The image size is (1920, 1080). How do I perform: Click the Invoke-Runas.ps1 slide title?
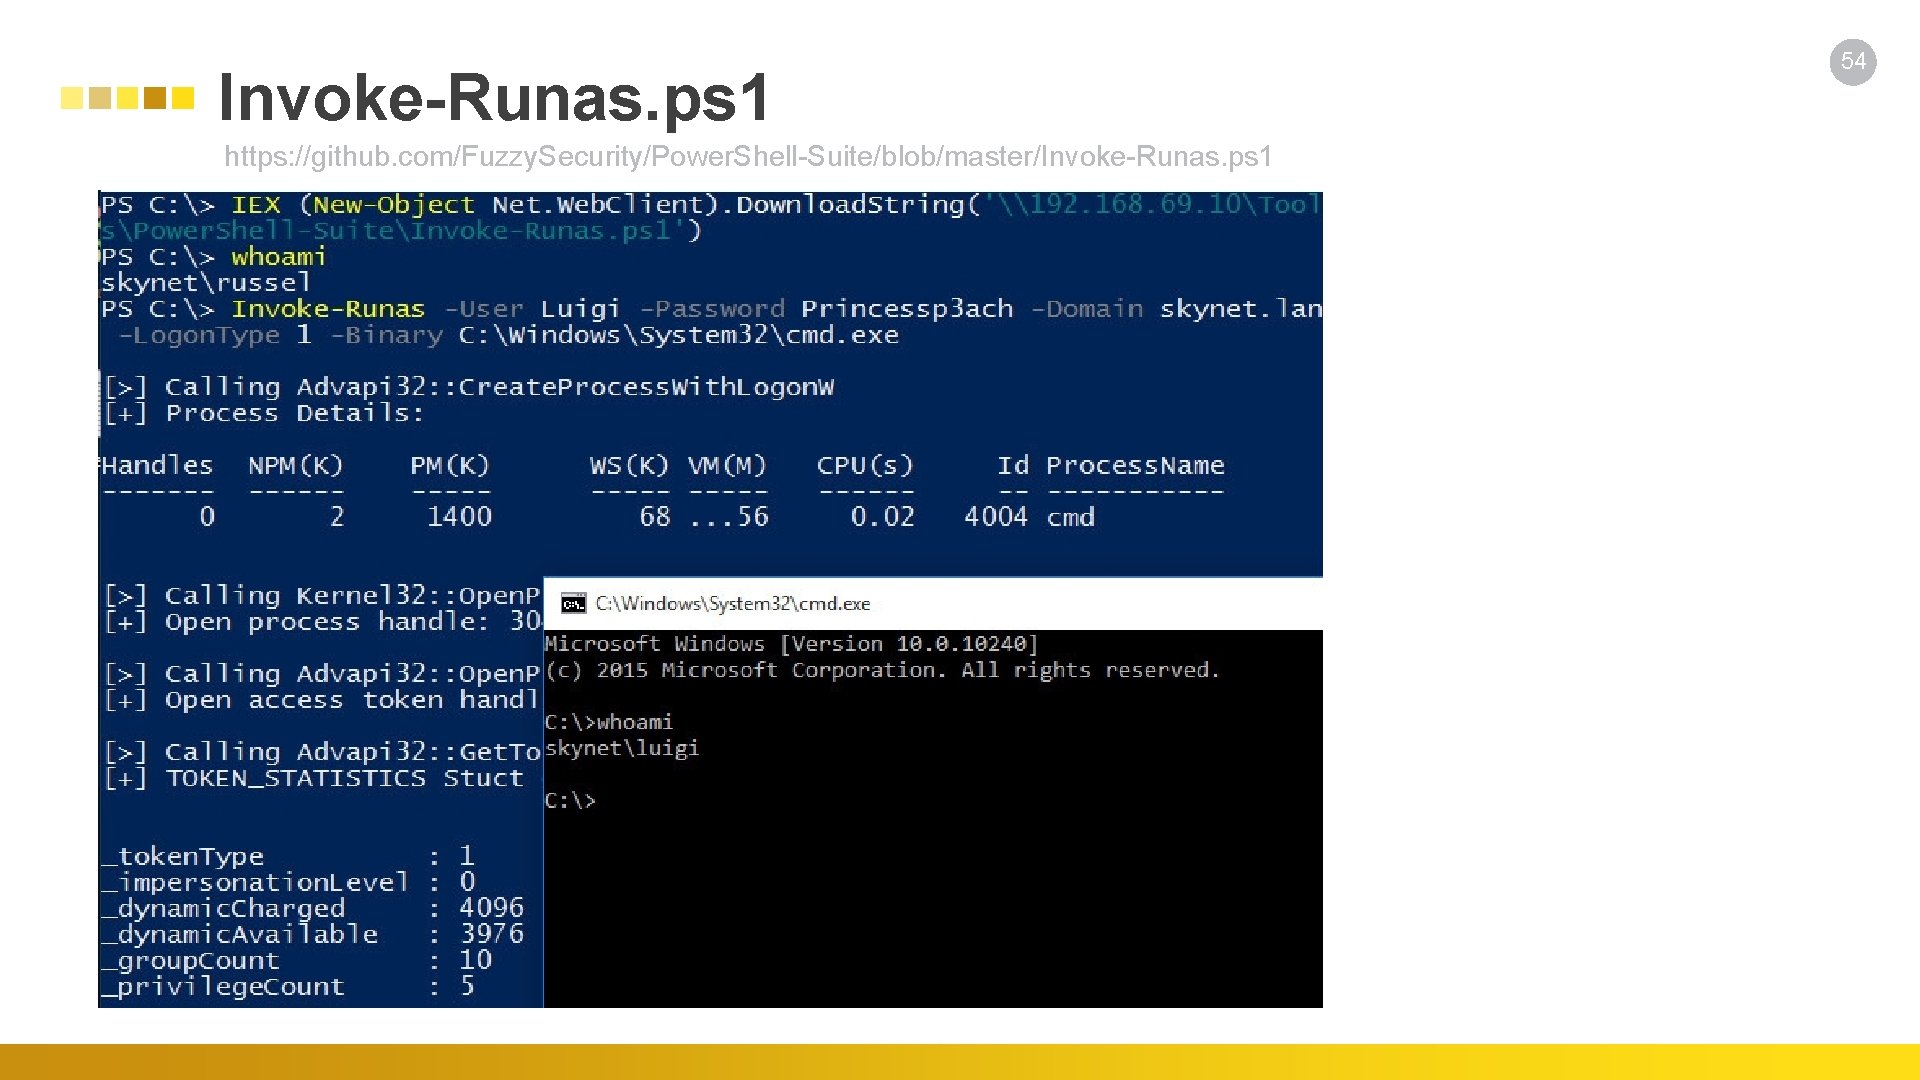tap(494, 98)
